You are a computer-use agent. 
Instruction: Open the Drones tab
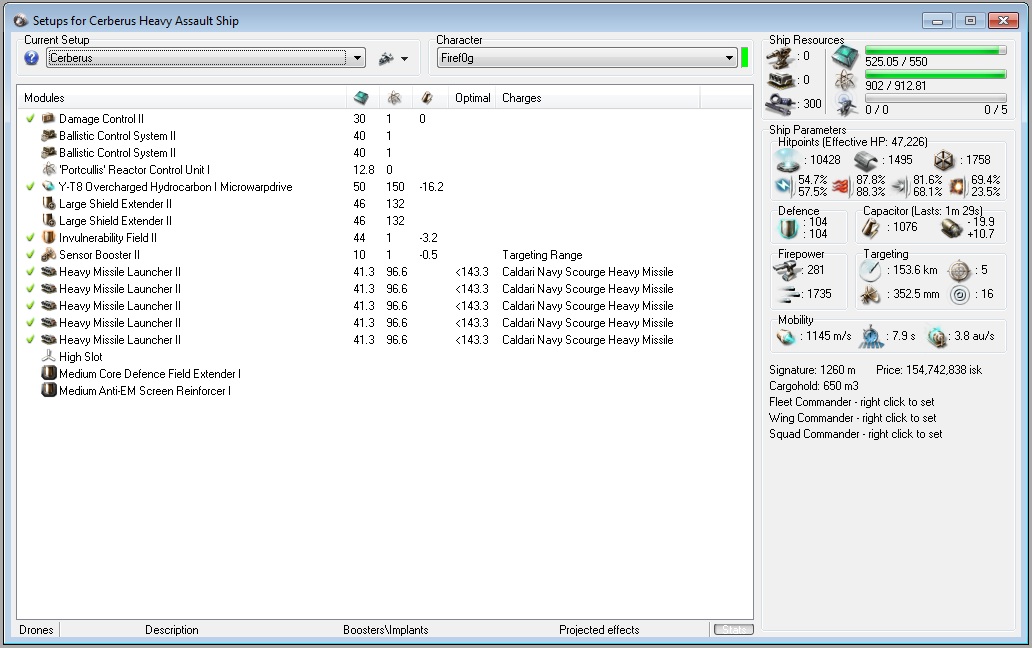(x=36, y=630)
